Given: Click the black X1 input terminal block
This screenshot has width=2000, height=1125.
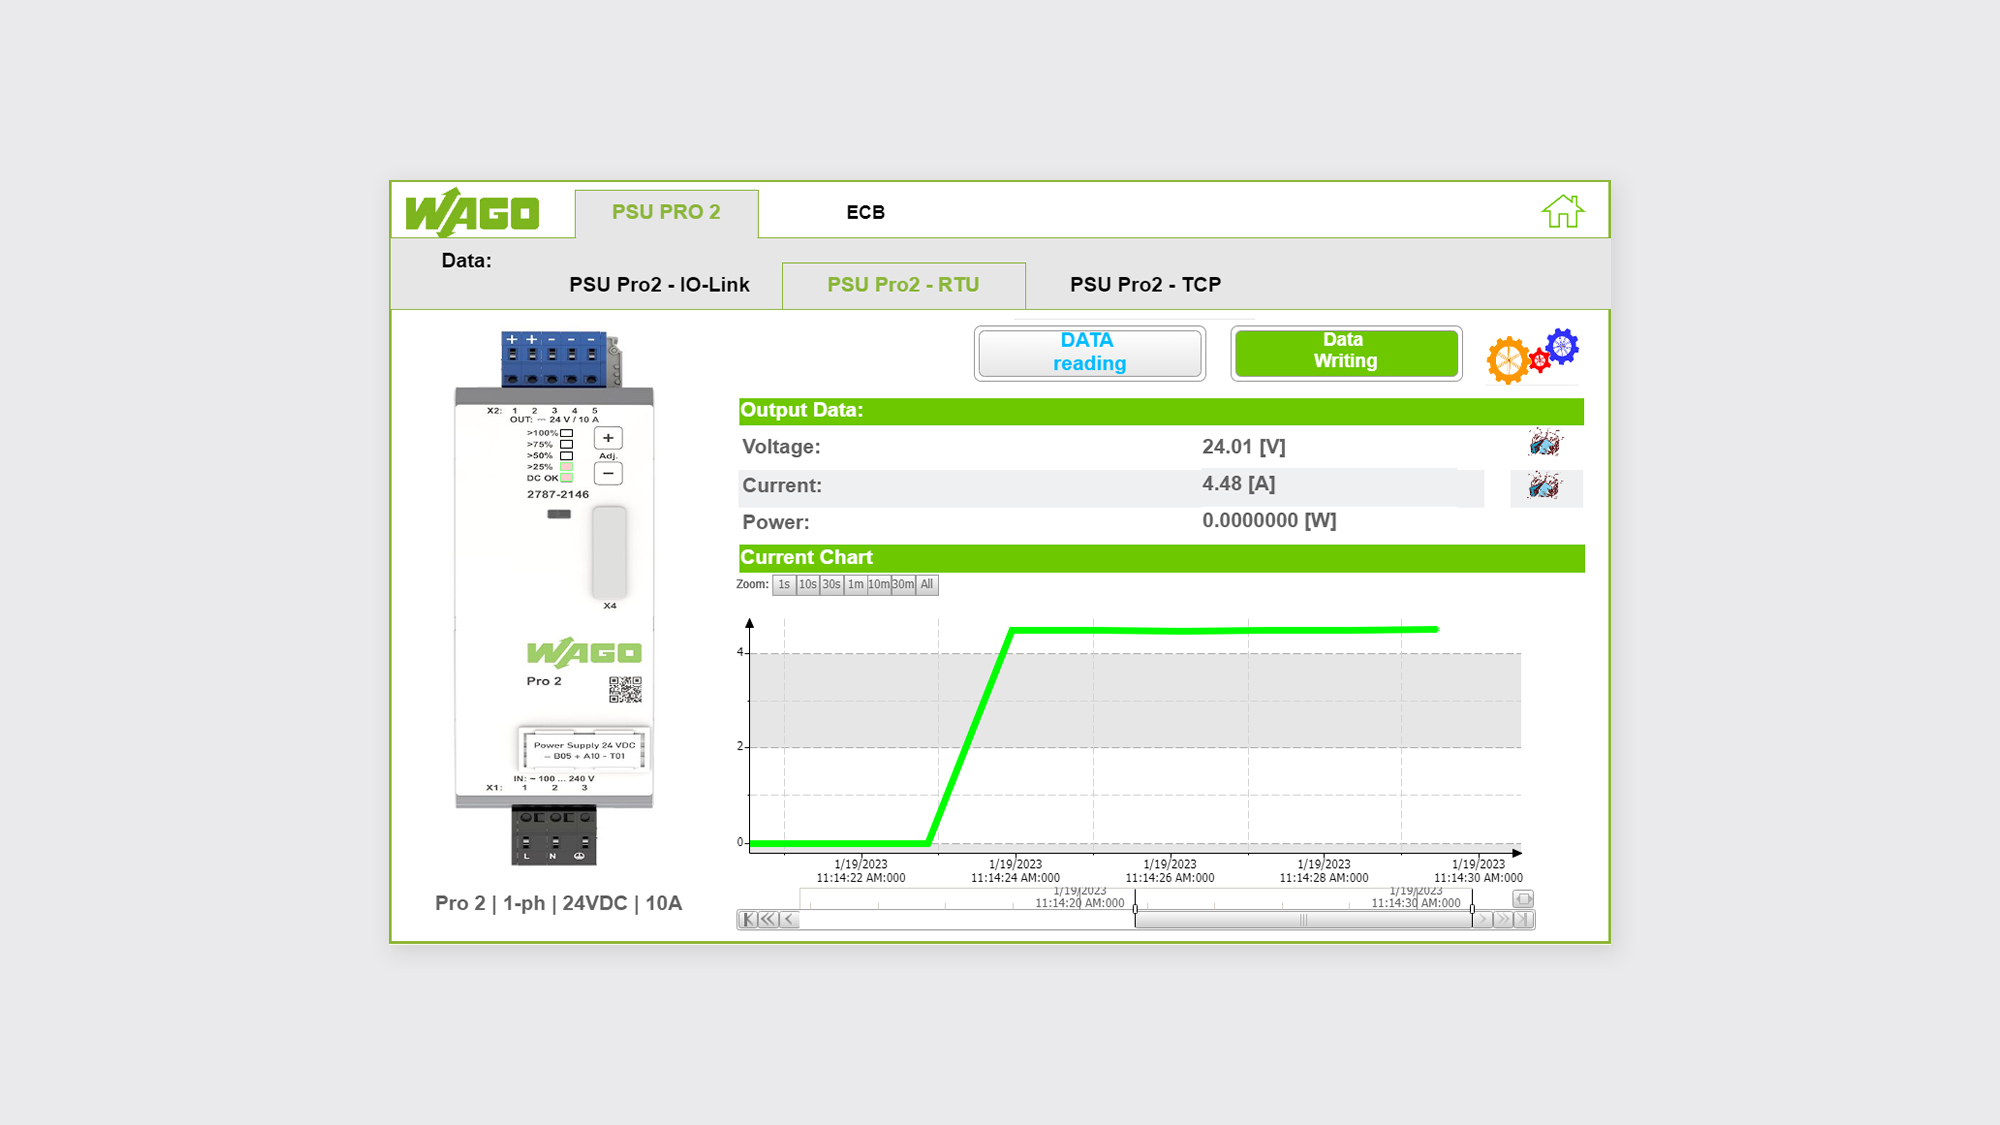Looking at the screenshot, I should tap(554, 835).
